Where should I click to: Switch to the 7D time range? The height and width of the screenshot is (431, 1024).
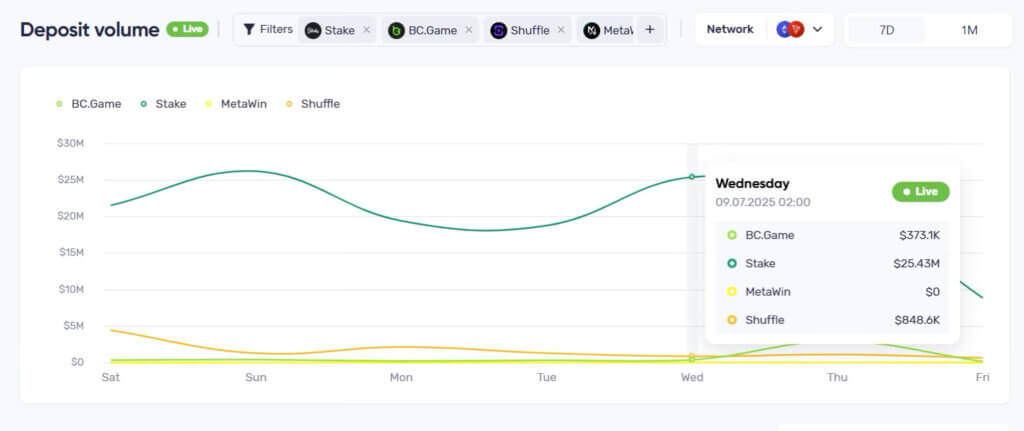pos(886,30)
